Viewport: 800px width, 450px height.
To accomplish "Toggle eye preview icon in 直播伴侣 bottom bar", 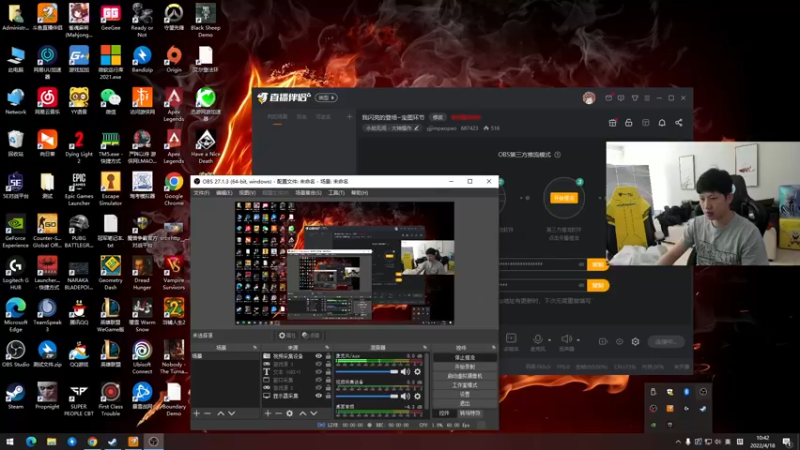I will click(619, 341).
